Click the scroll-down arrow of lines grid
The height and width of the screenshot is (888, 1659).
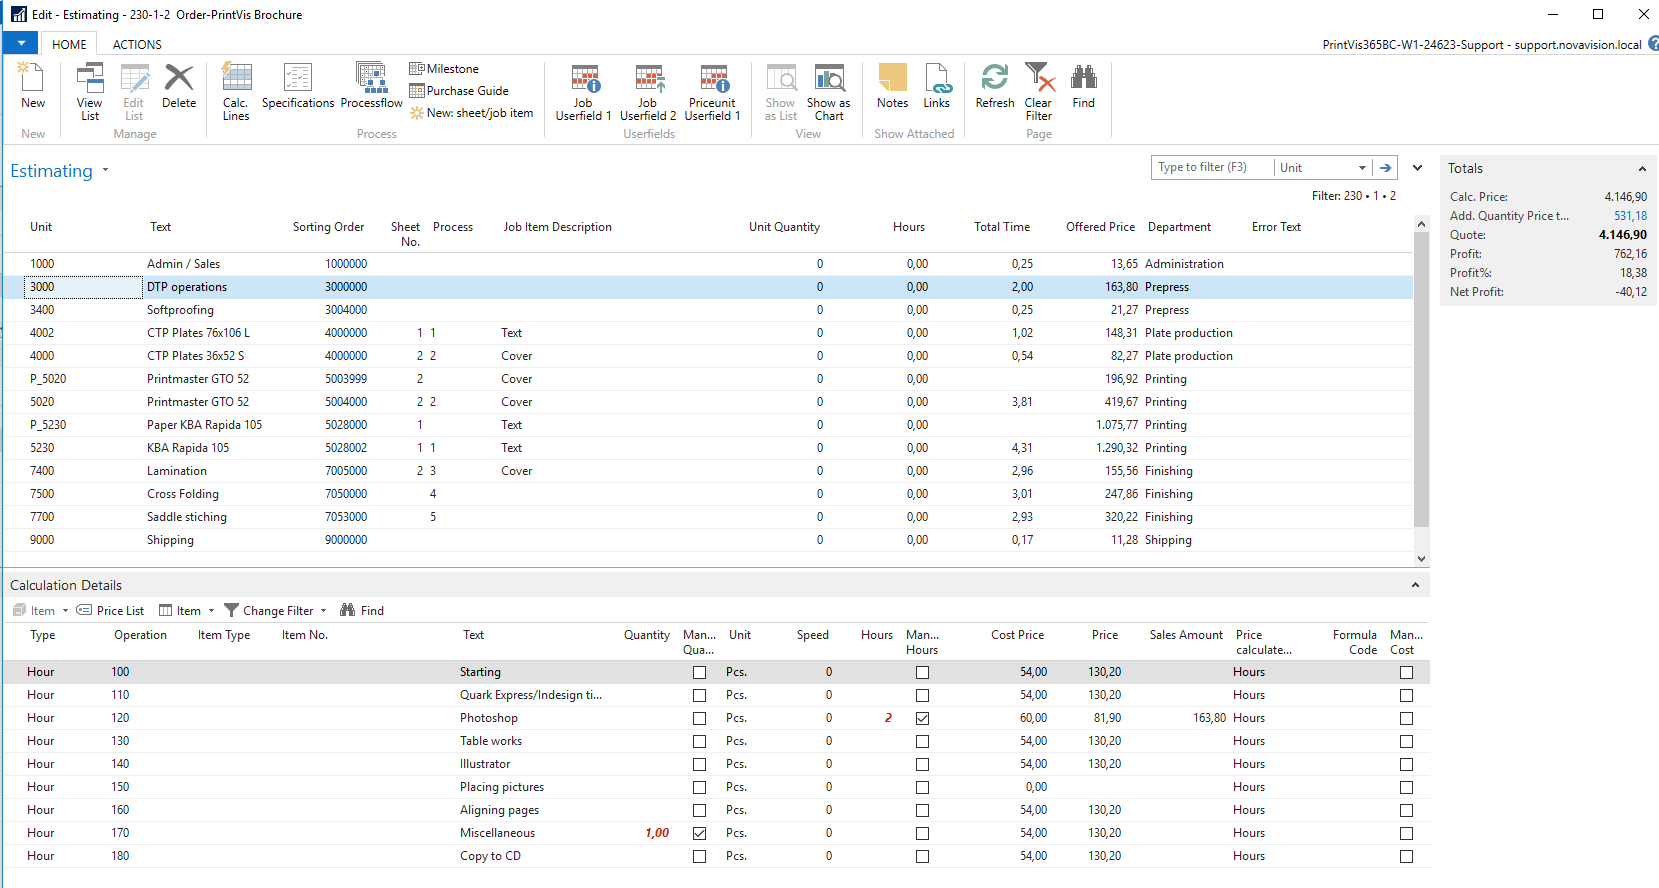[x=1421, y=559]
